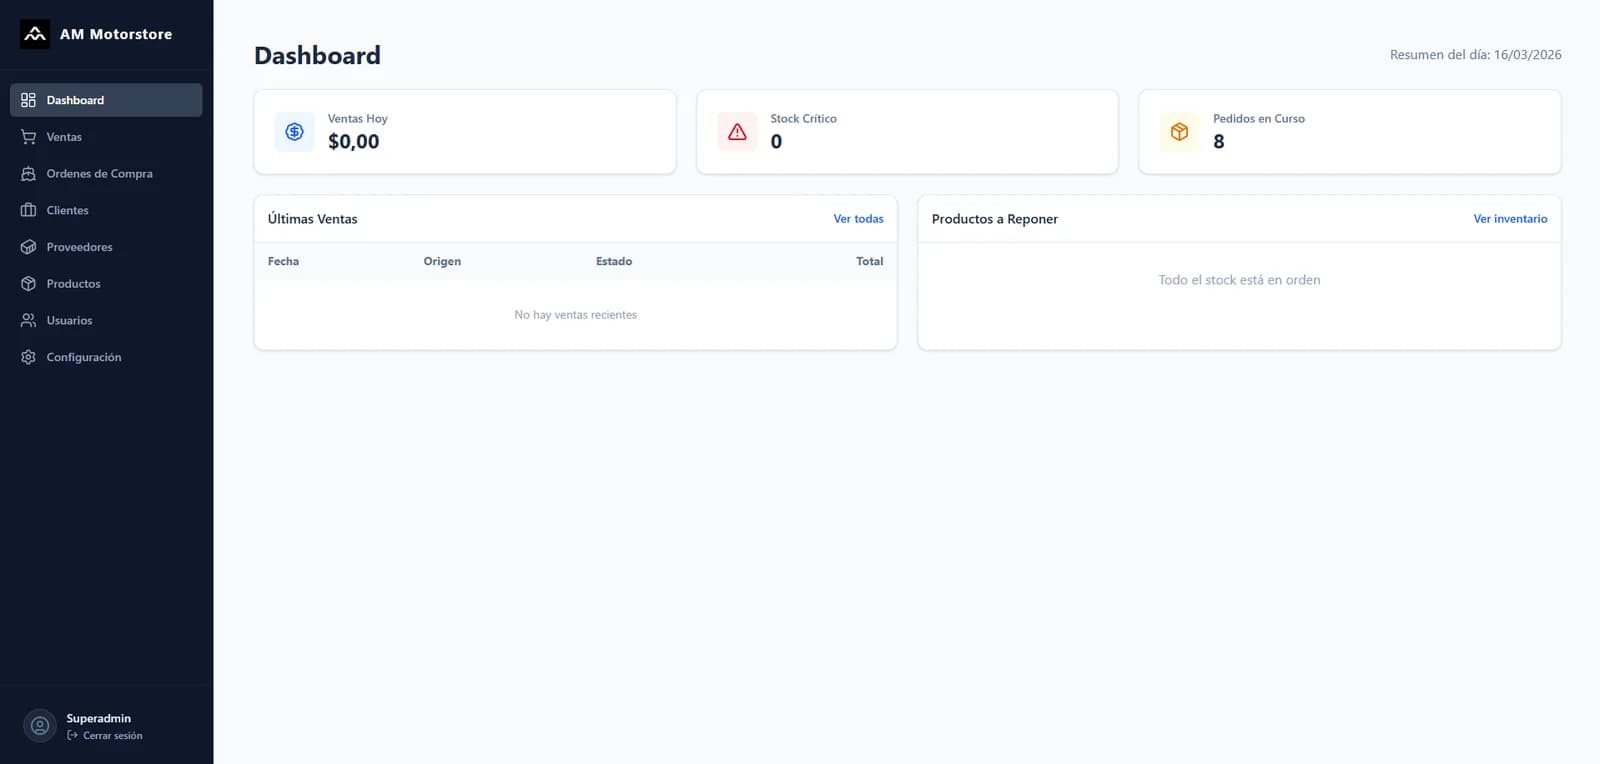Click the Stock Crítico label
Viewport: 1600px width, 764px height.
(x=803, y=118)
